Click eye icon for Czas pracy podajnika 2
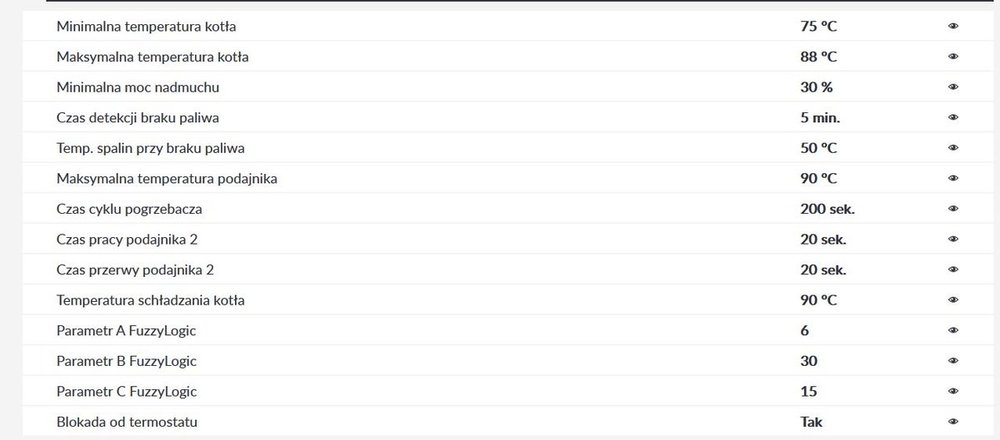 953,240
